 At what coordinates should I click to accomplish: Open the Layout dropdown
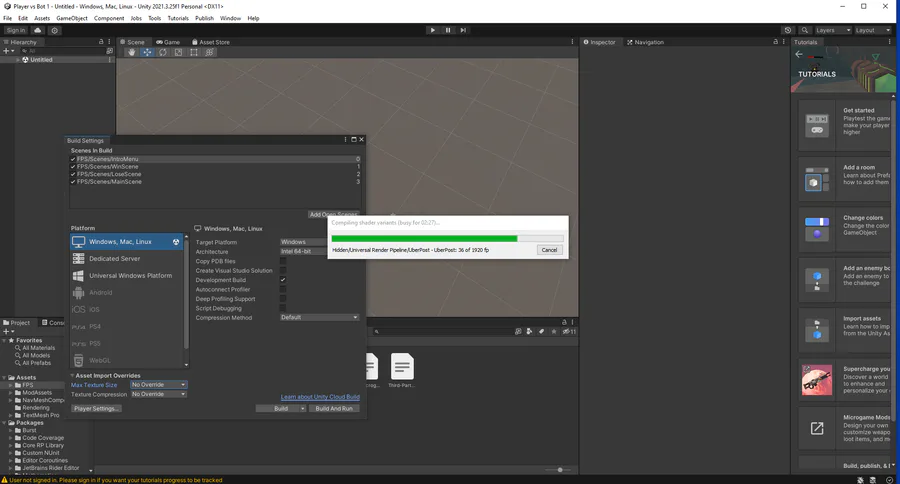tap(873, 30)
